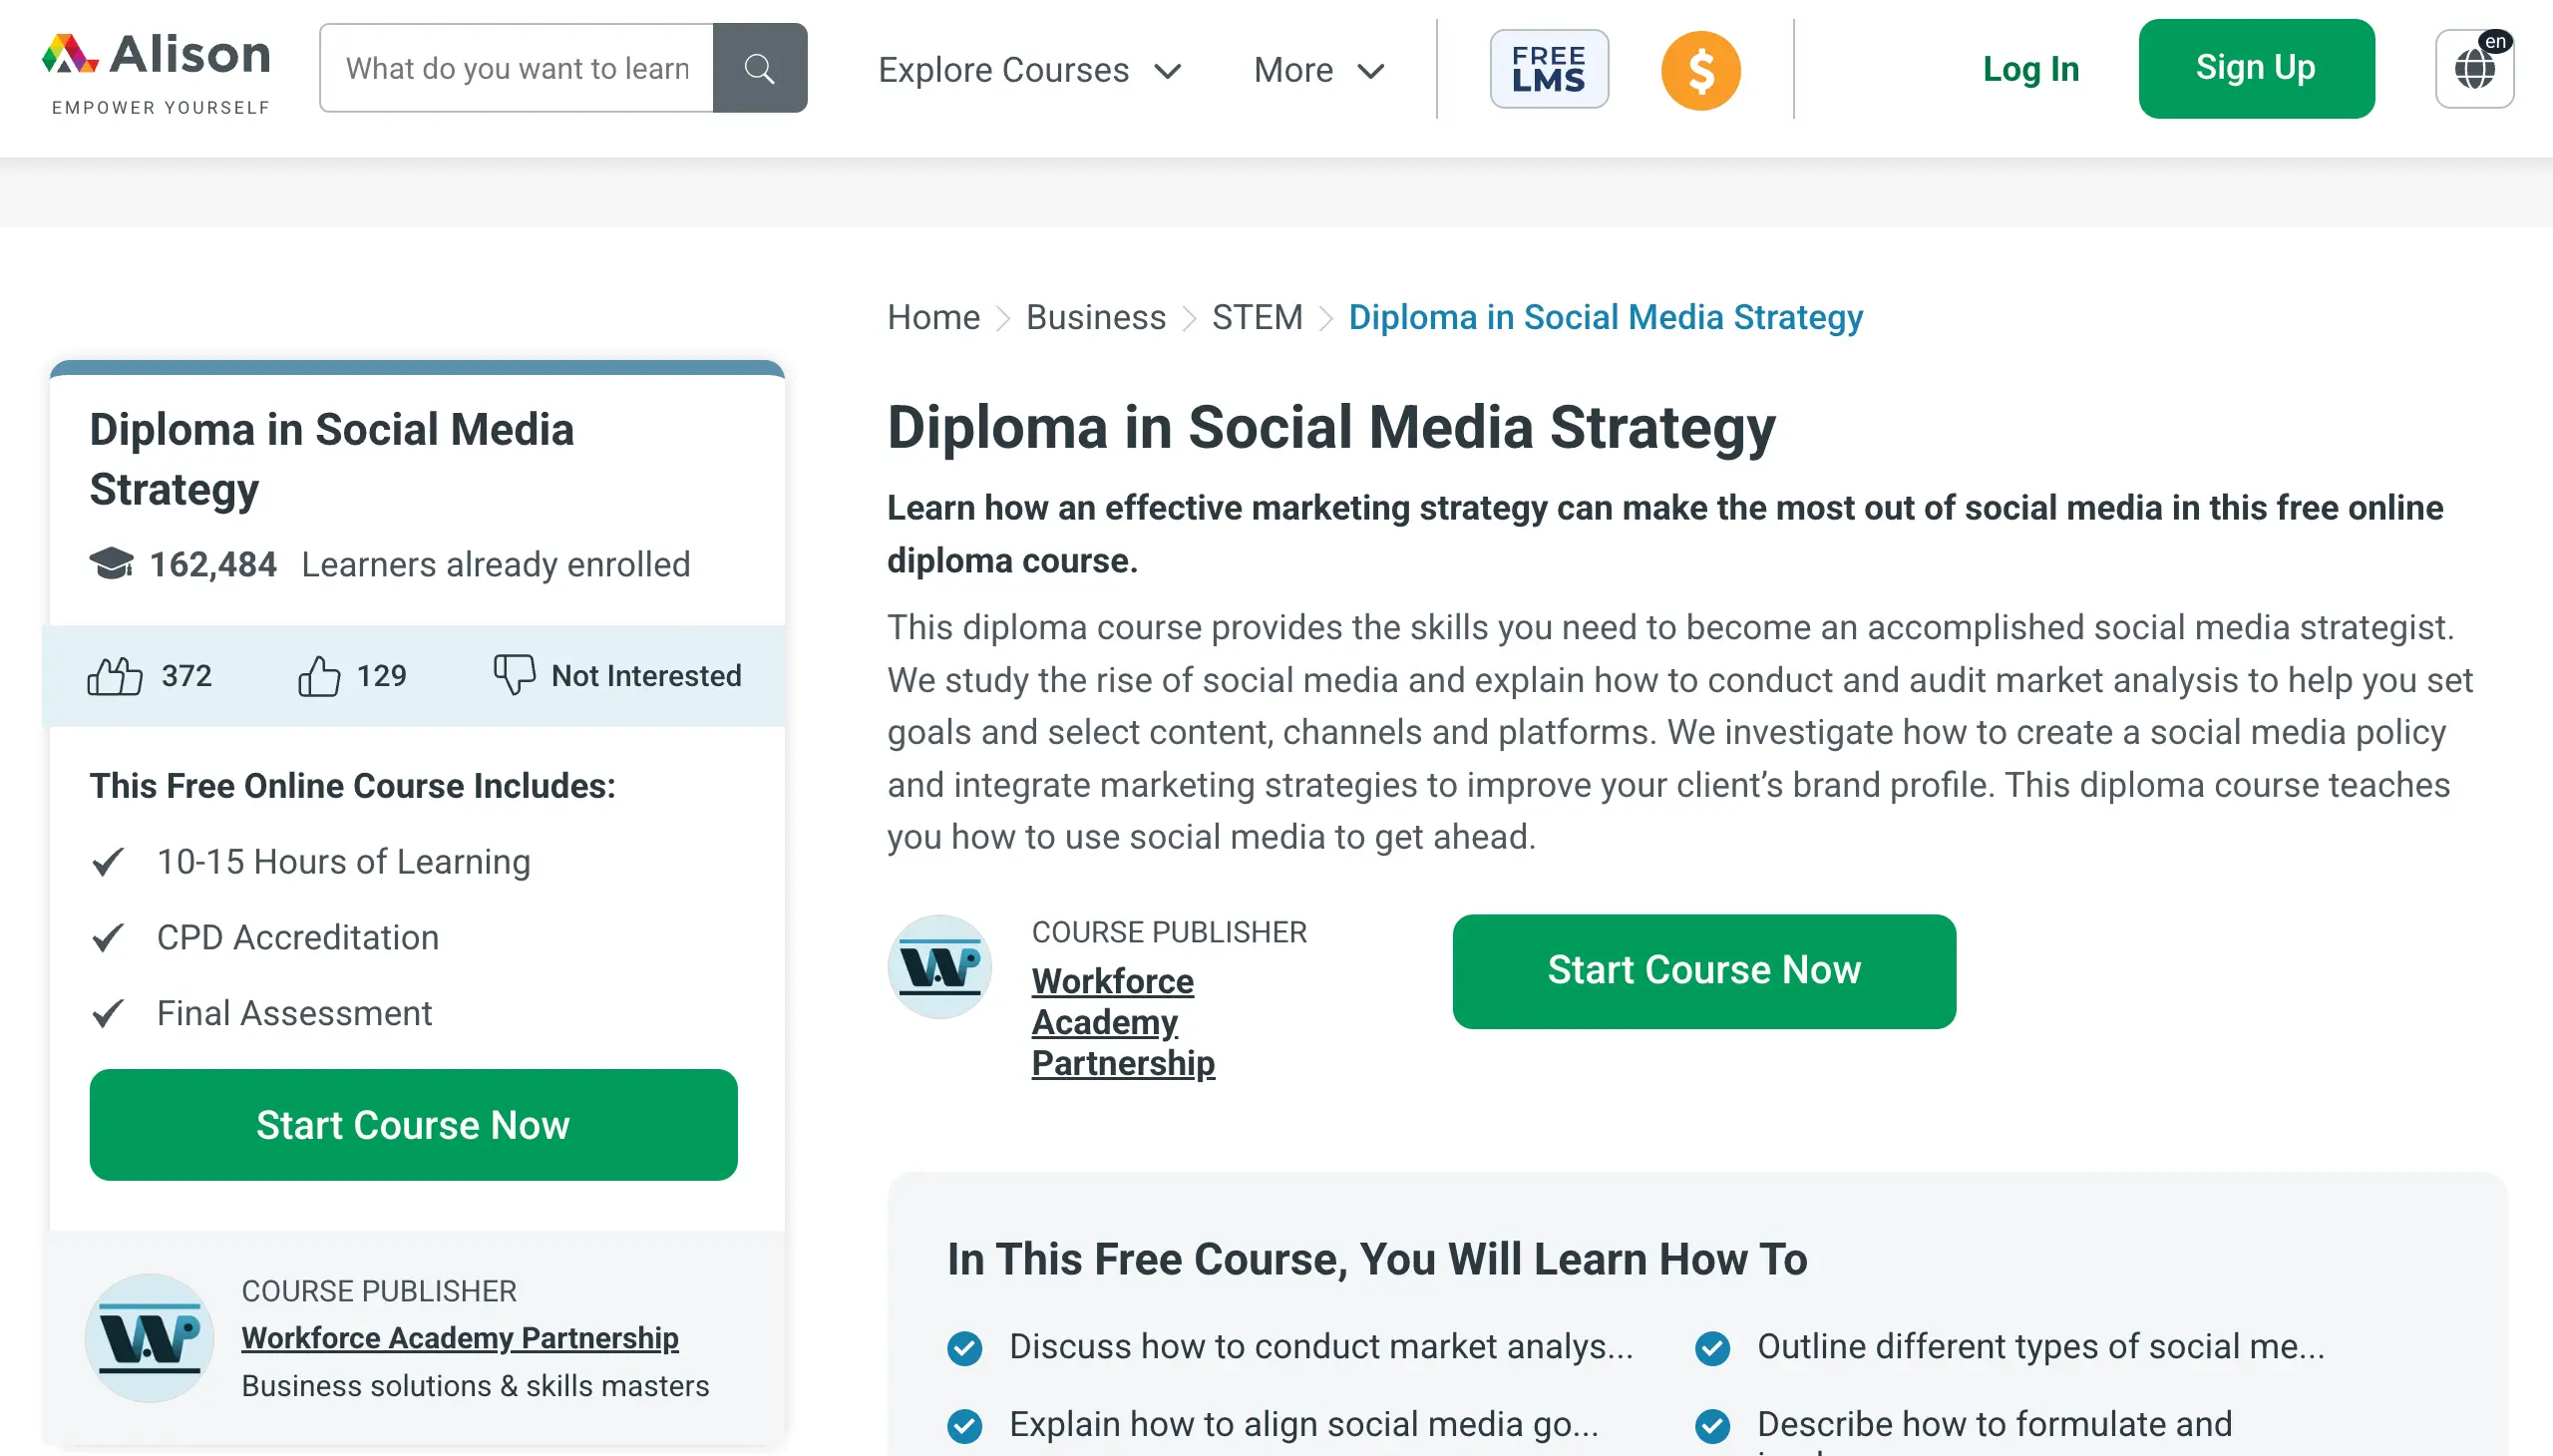Screen dimensions: 2553x1456
Task: Open Business breadcrumb category
Action: coord(1095,317)
